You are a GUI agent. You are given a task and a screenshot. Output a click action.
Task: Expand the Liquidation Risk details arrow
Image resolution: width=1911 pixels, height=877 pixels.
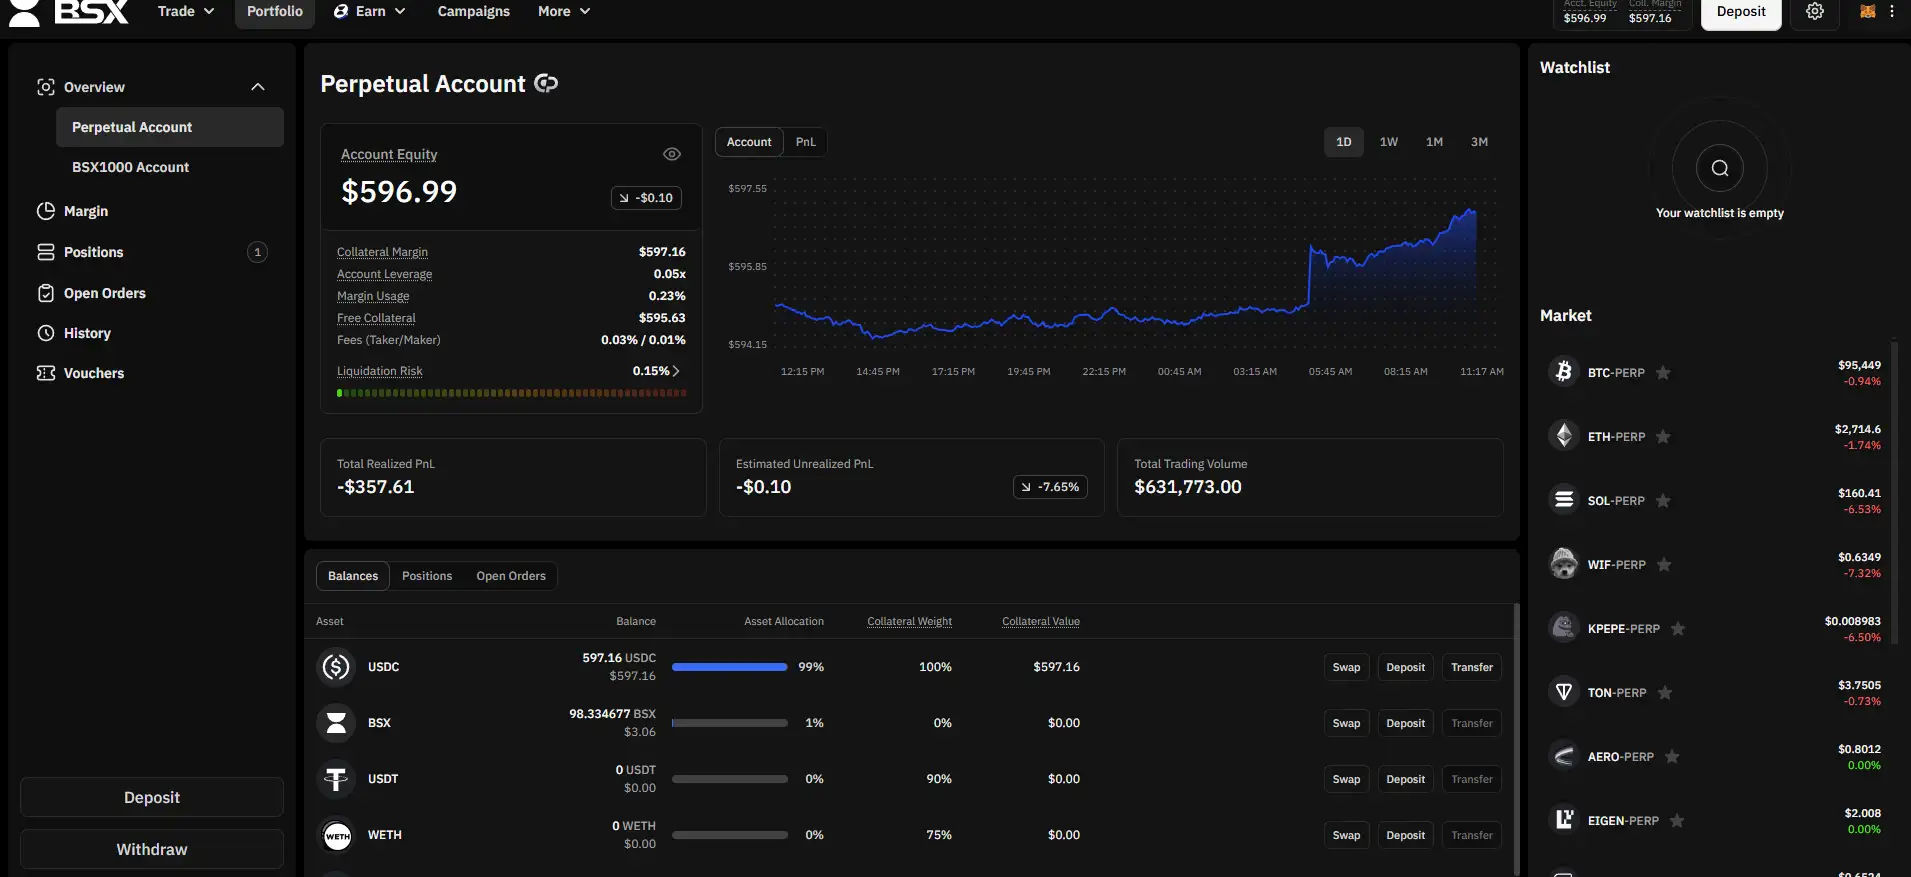pos(676,371)
